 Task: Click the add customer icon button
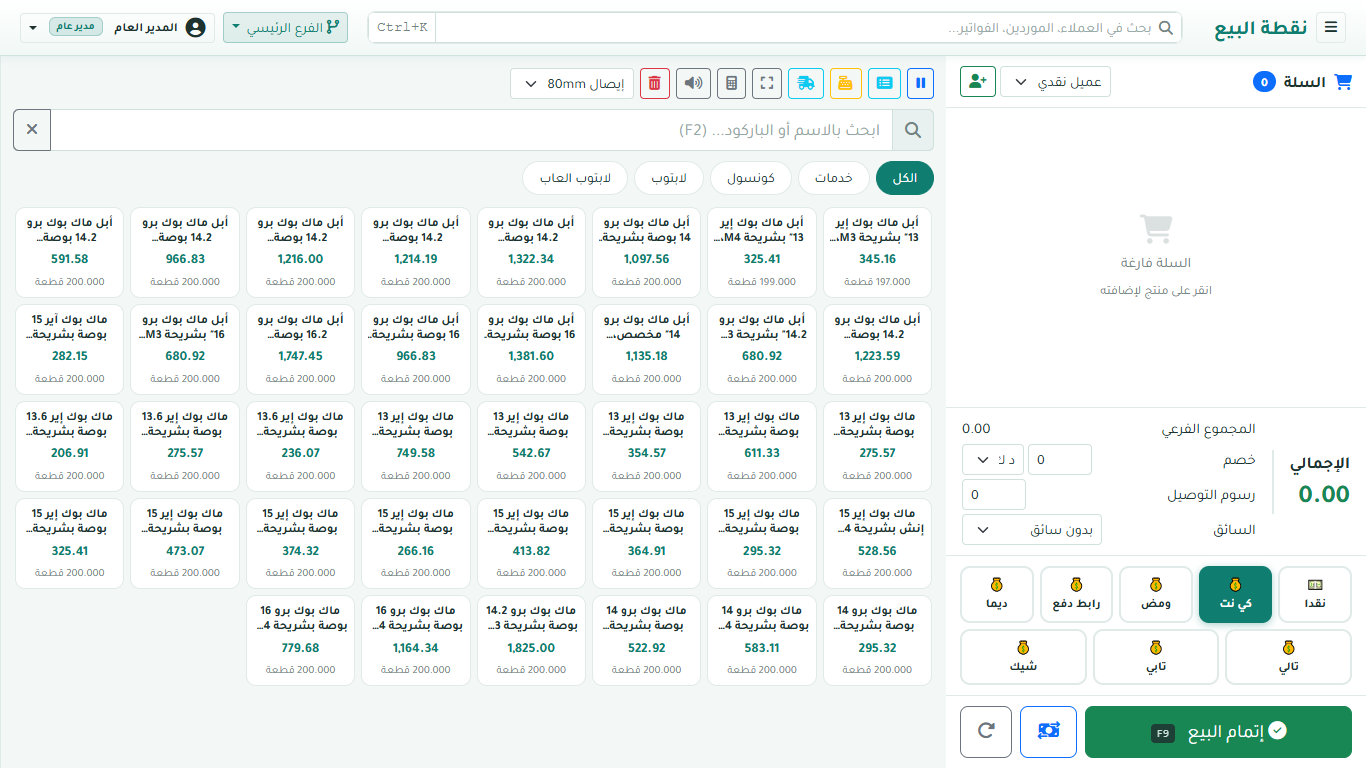977,82
